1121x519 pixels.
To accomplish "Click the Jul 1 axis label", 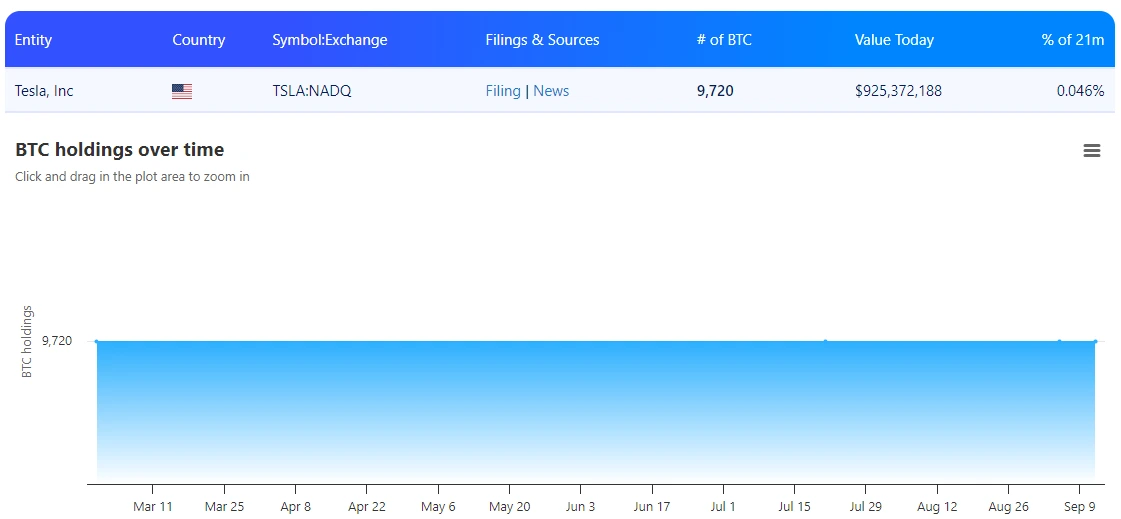I will [x=723, y=507].
